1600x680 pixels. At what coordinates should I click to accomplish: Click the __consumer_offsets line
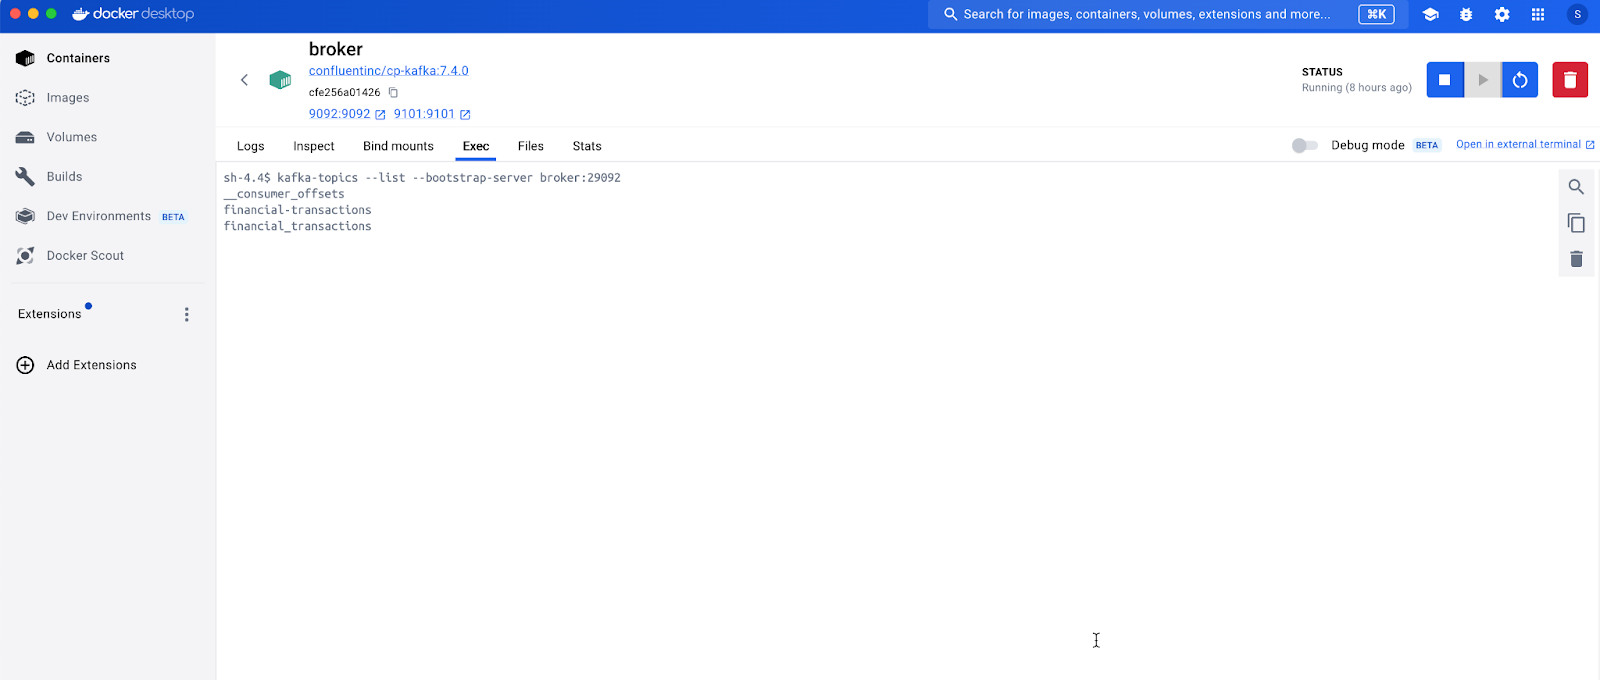(284, 194)
